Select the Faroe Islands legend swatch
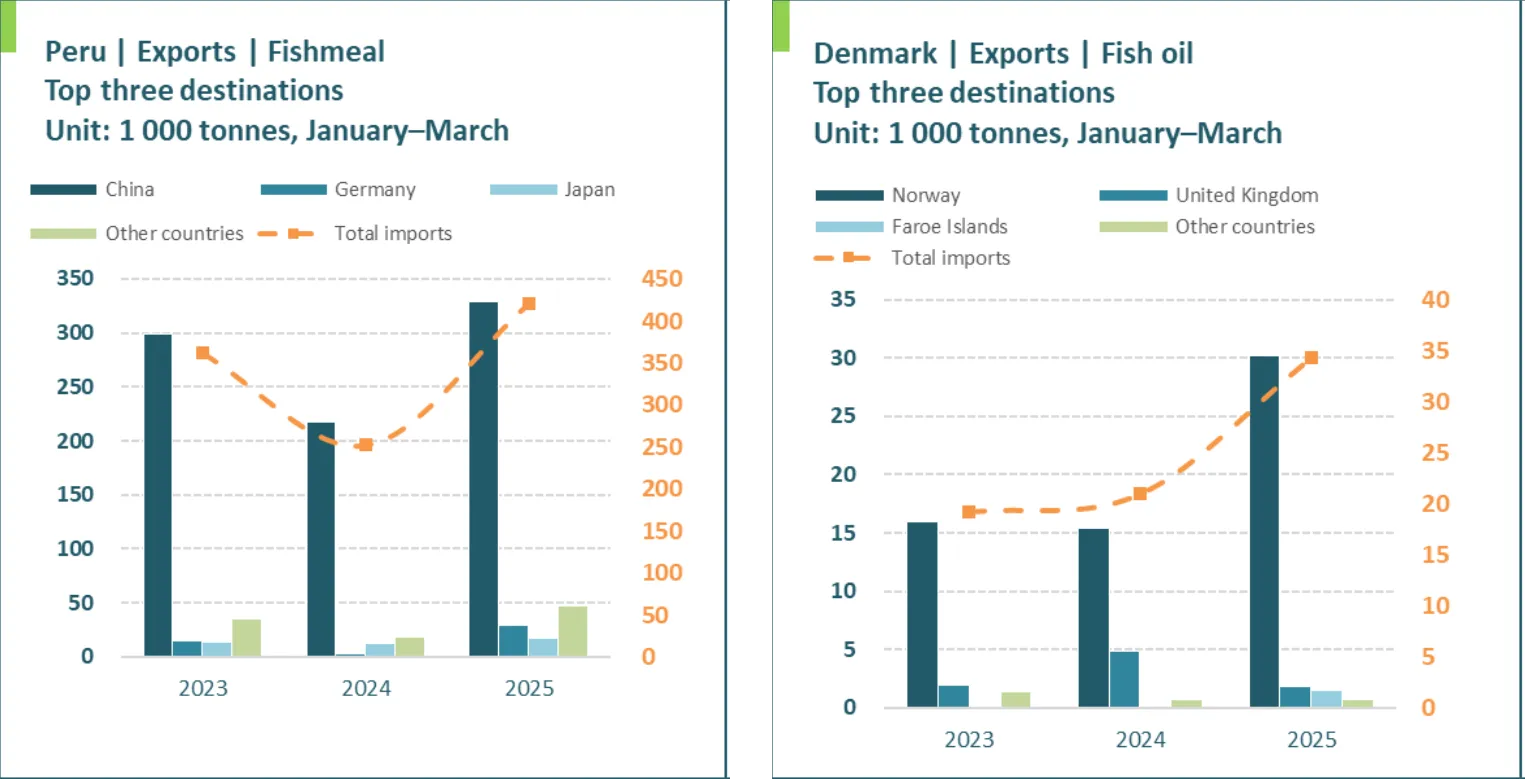1525x779 pixels. click(x=849, y=227)
